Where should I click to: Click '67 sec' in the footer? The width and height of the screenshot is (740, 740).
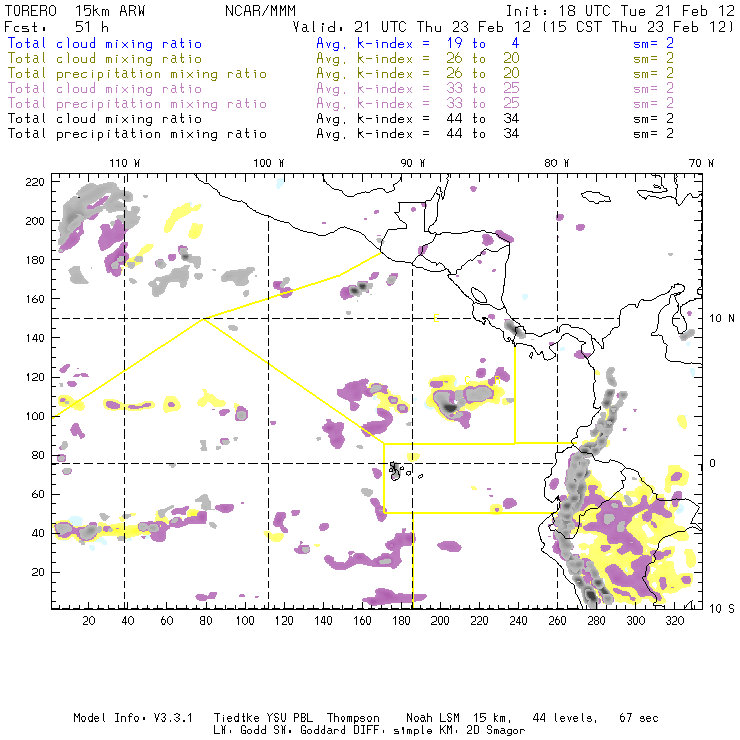[639, 718]
